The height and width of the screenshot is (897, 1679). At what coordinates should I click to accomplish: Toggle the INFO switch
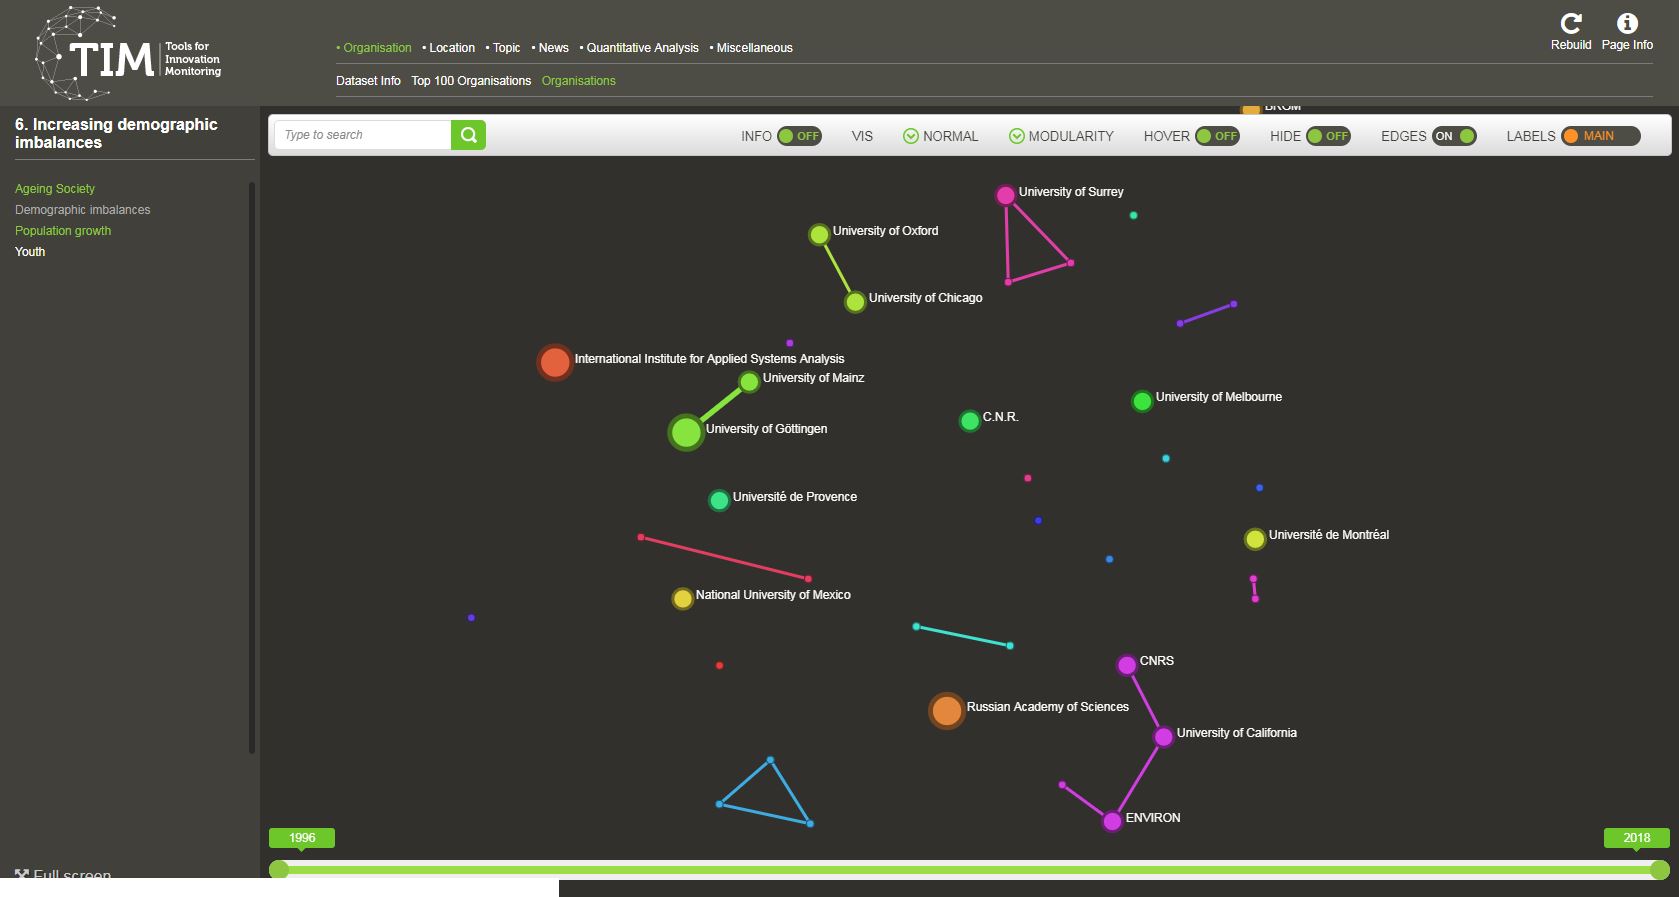tap(799, 136)
